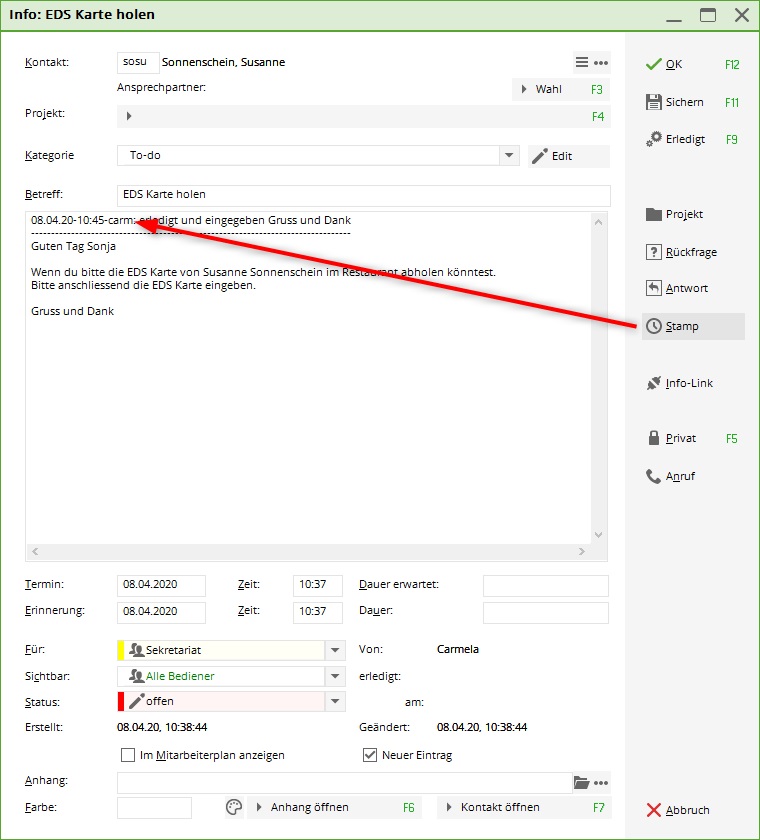Open the Status offen dropdown
Viewport: 760px width, 840px height.
(x=336, y=702)
